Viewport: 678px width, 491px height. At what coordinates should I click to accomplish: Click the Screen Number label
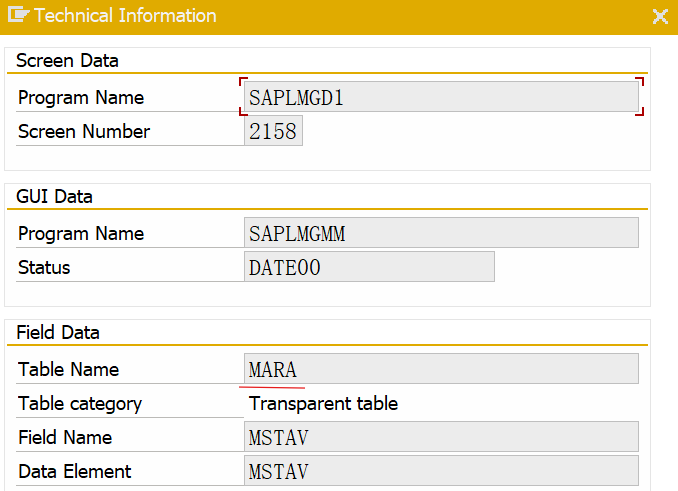pos(84,132)
